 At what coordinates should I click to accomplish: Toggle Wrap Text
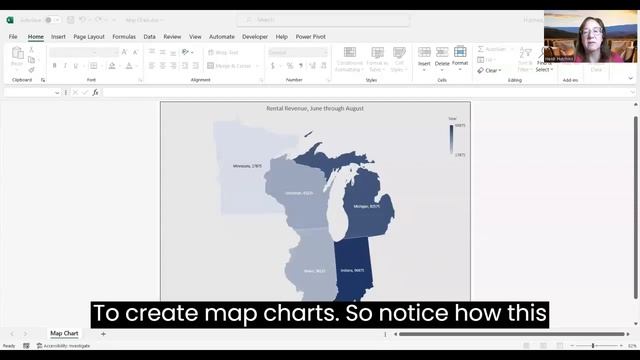[x=223, y=52]
